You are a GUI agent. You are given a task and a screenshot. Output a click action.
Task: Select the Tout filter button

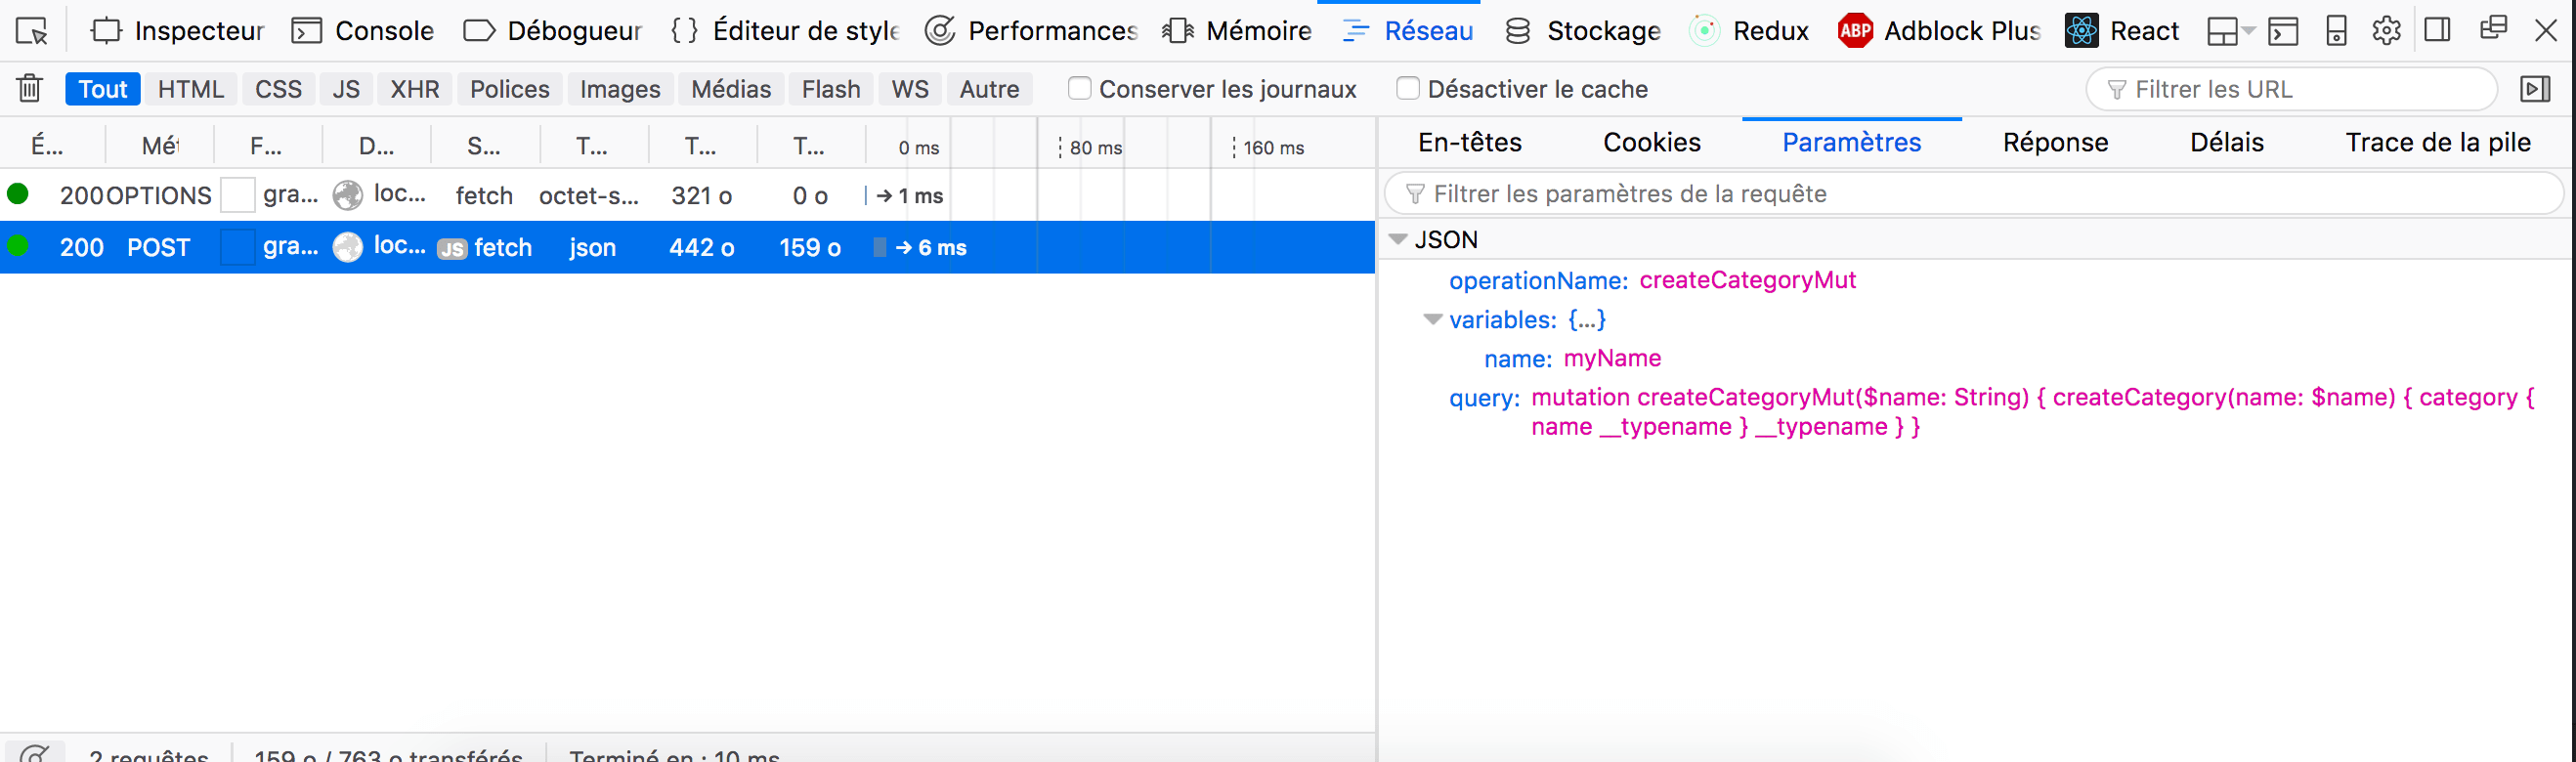point(102,89)
